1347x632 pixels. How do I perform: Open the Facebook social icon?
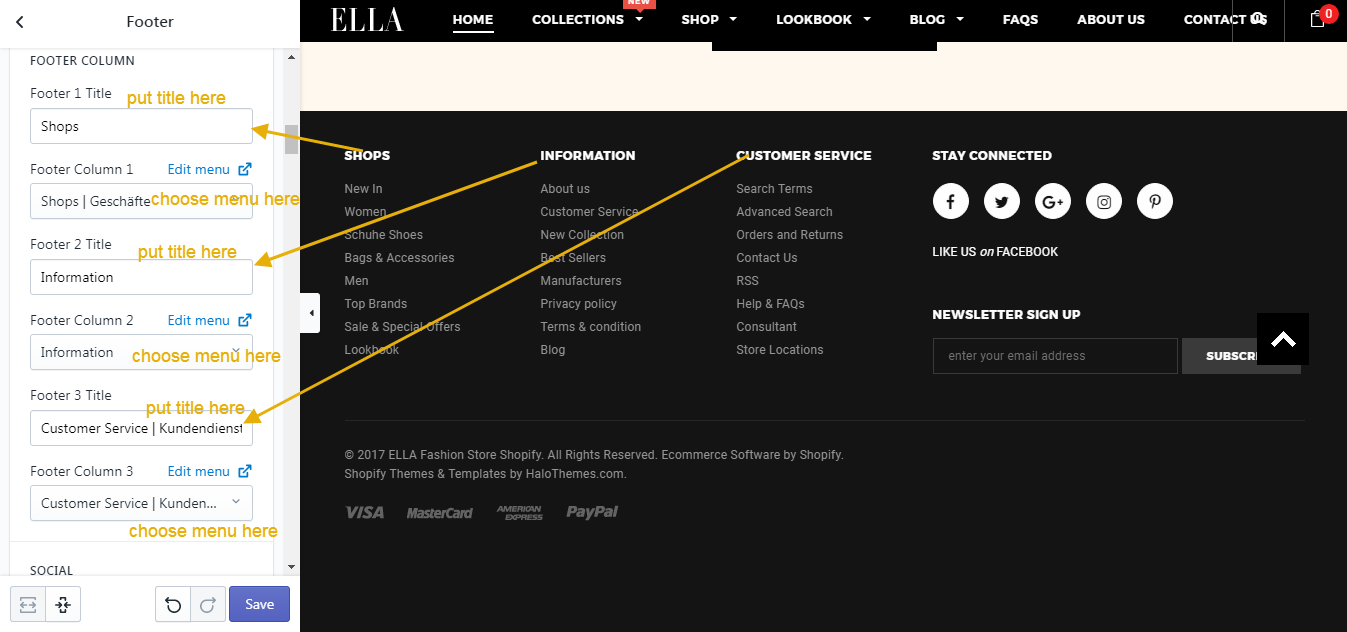point(950,201)
